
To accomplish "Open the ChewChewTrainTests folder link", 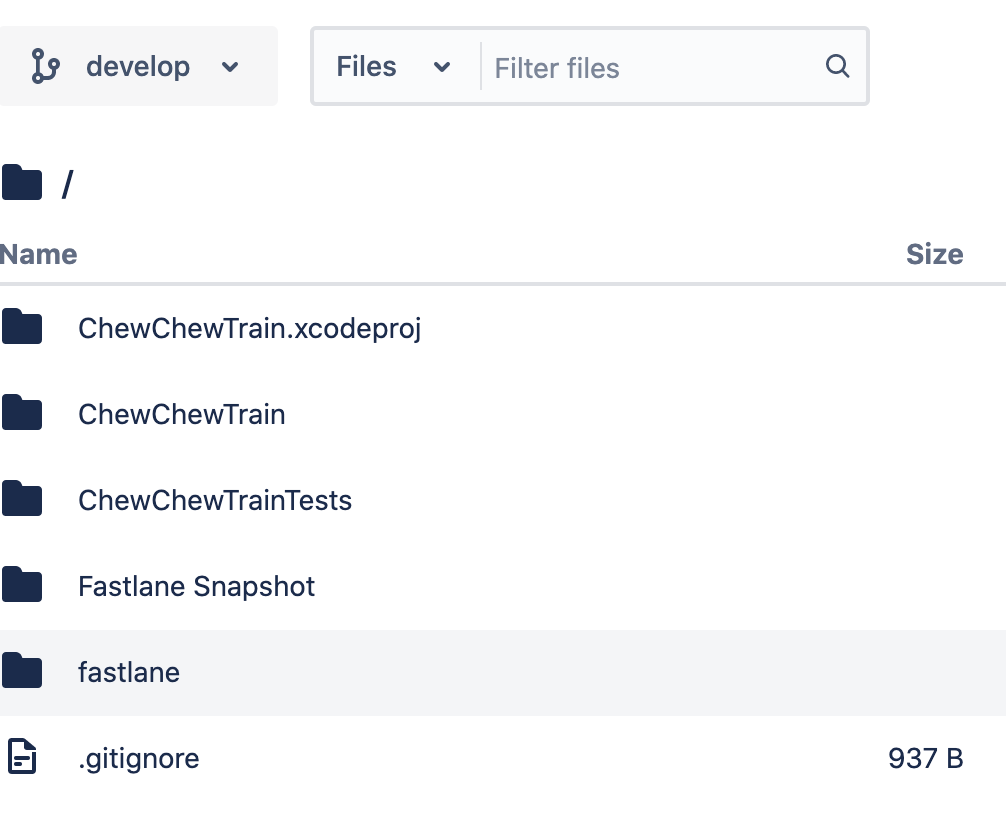I will point(215,500).
